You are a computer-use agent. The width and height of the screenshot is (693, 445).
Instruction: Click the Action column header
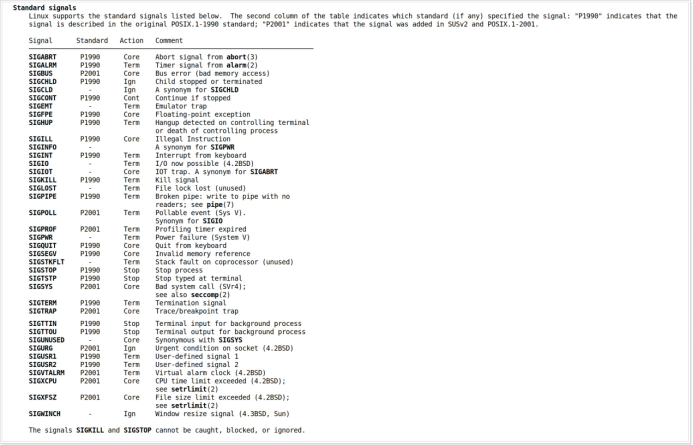[131, 41]
